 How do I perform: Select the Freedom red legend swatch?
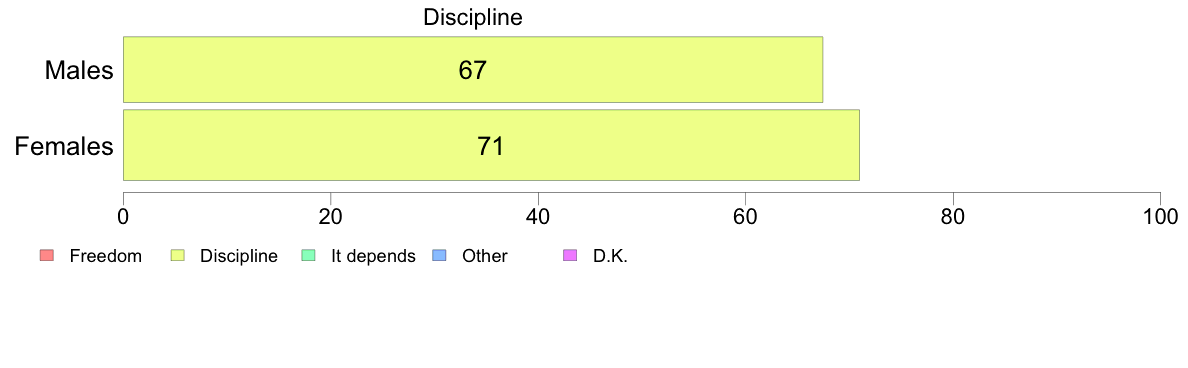46,256
